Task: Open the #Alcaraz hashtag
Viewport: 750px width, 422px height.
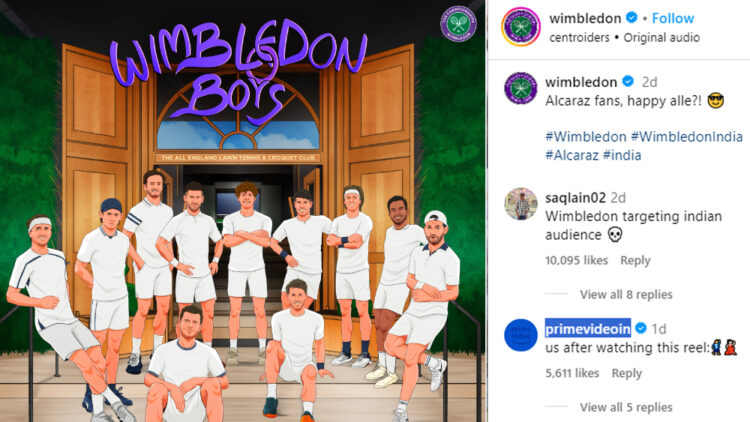Action: [x=572, y=155]
